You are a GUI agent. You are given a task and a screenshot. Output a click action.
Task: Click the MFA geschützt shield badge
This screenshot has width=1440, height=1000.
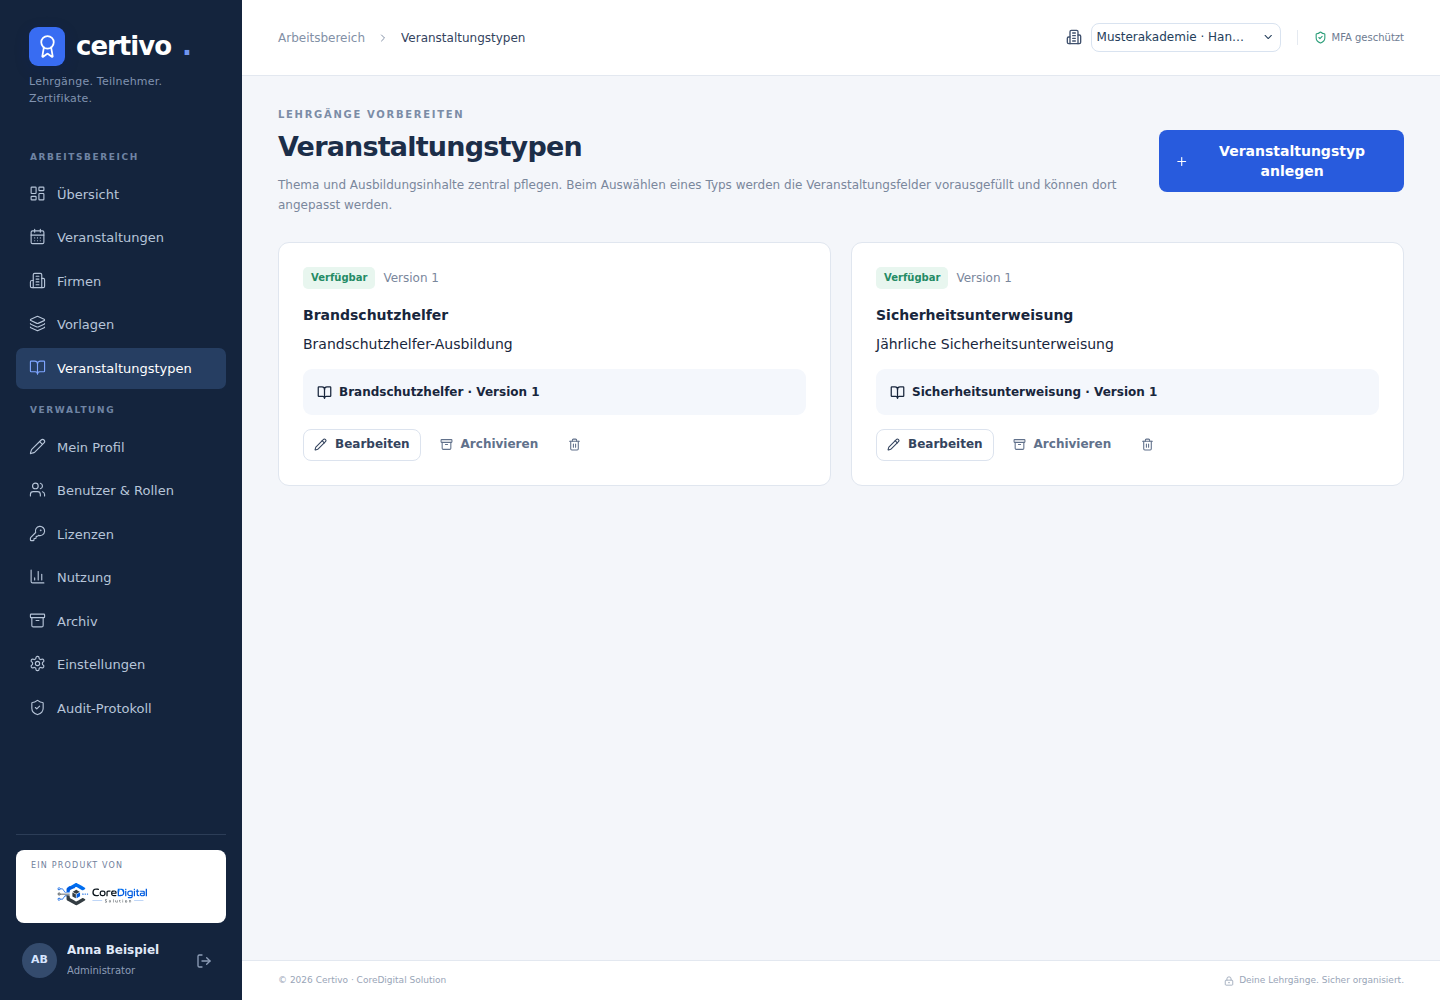click(x=1359, y=38)
